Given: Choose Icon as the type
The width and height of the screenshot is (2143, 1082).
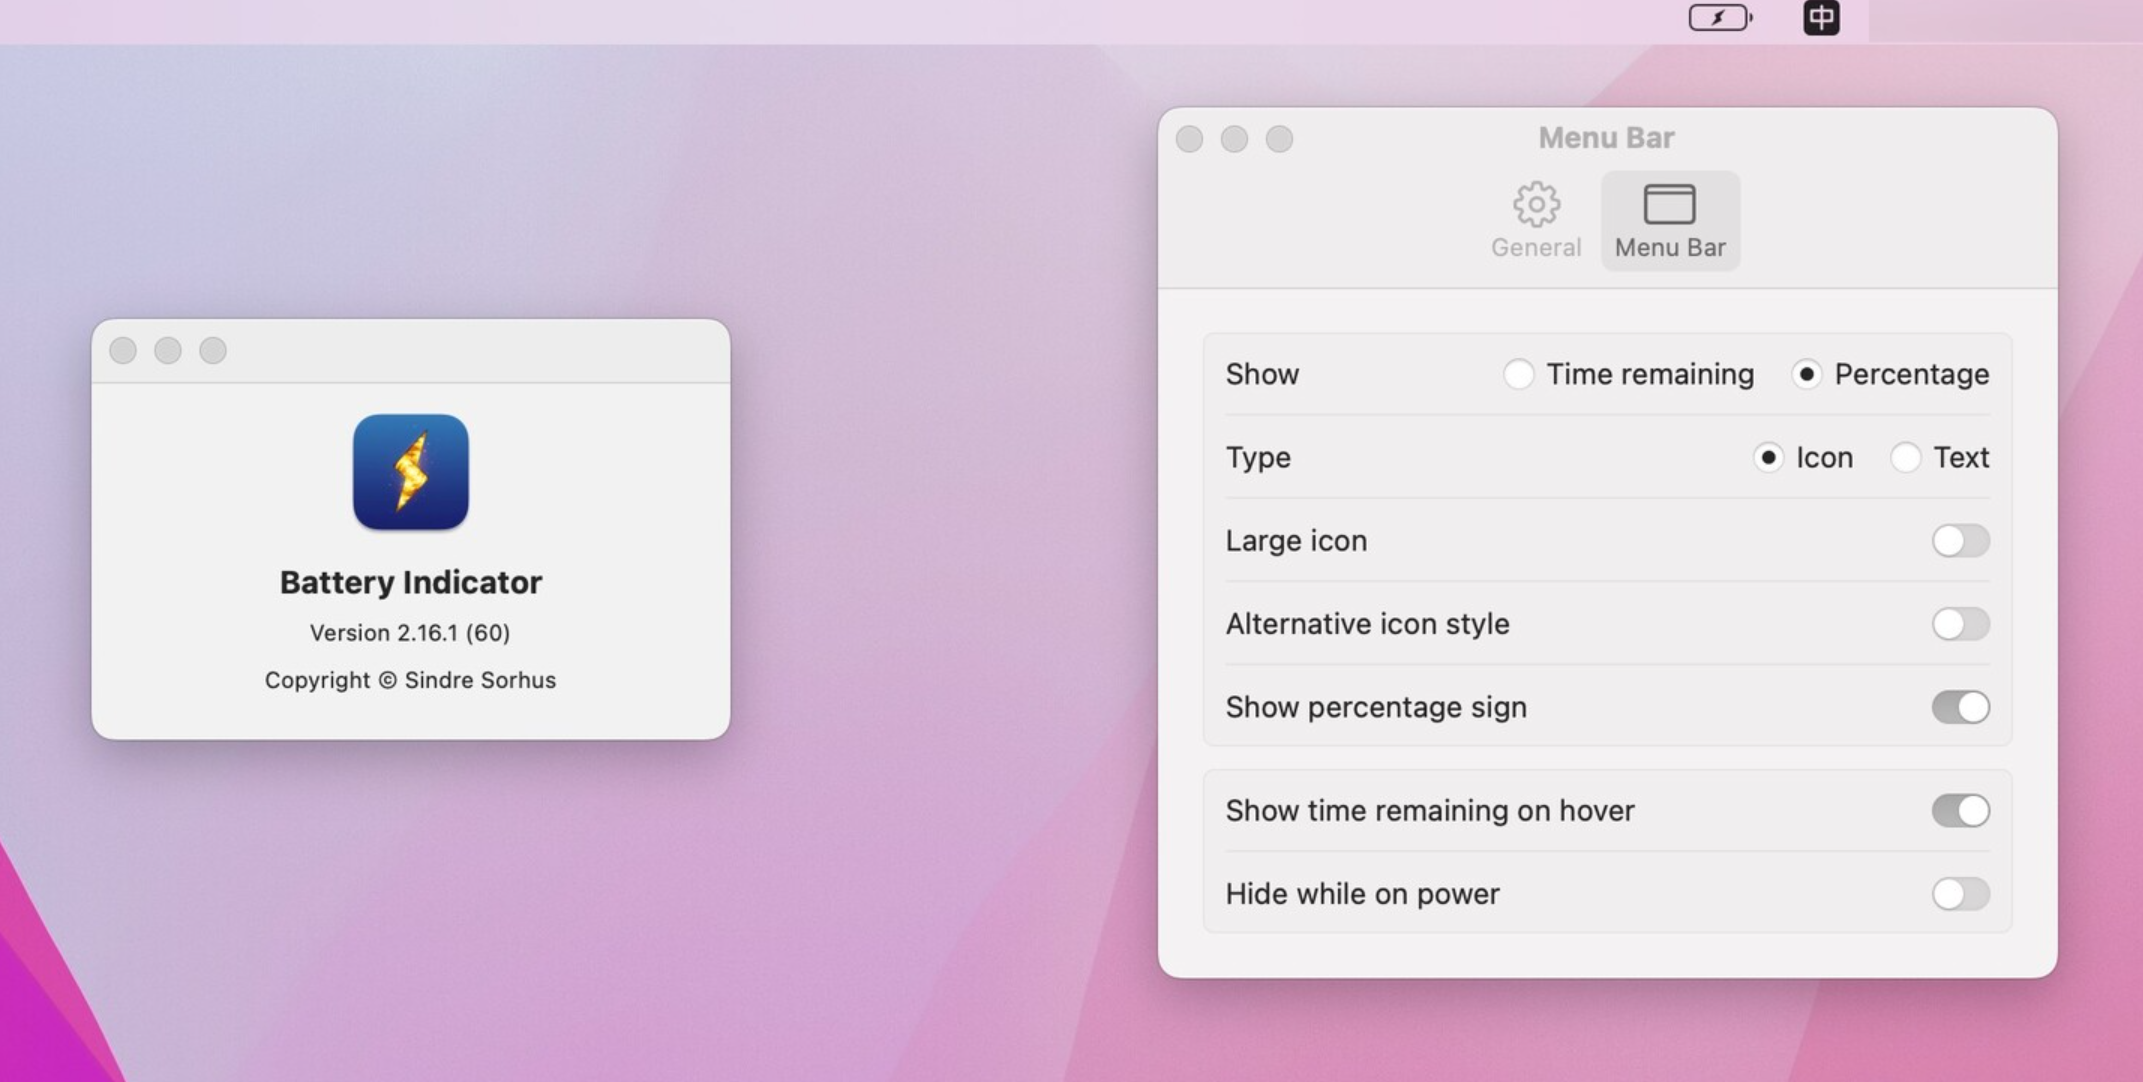Looking at the screenshot, I should [x=1768, y=457].
